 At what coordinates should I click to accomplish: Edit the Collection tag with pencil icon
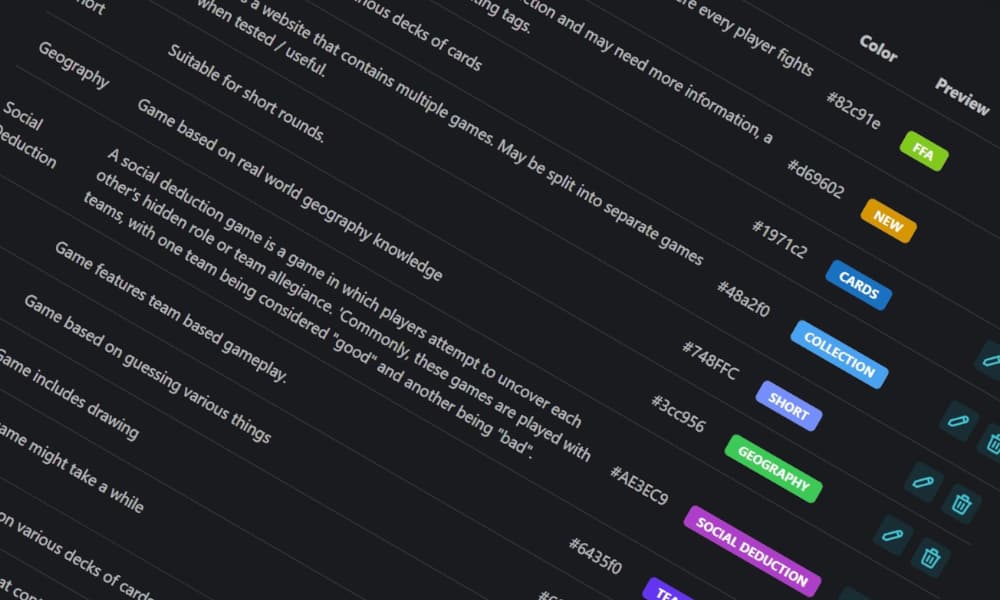click(958, 421)
